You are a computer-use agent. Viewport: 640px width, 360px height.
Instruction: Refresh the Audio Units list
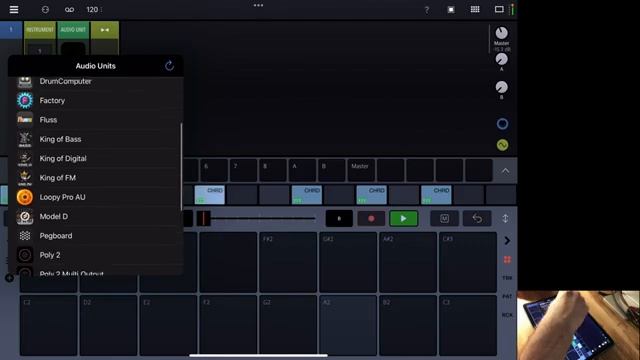point(169,65)
